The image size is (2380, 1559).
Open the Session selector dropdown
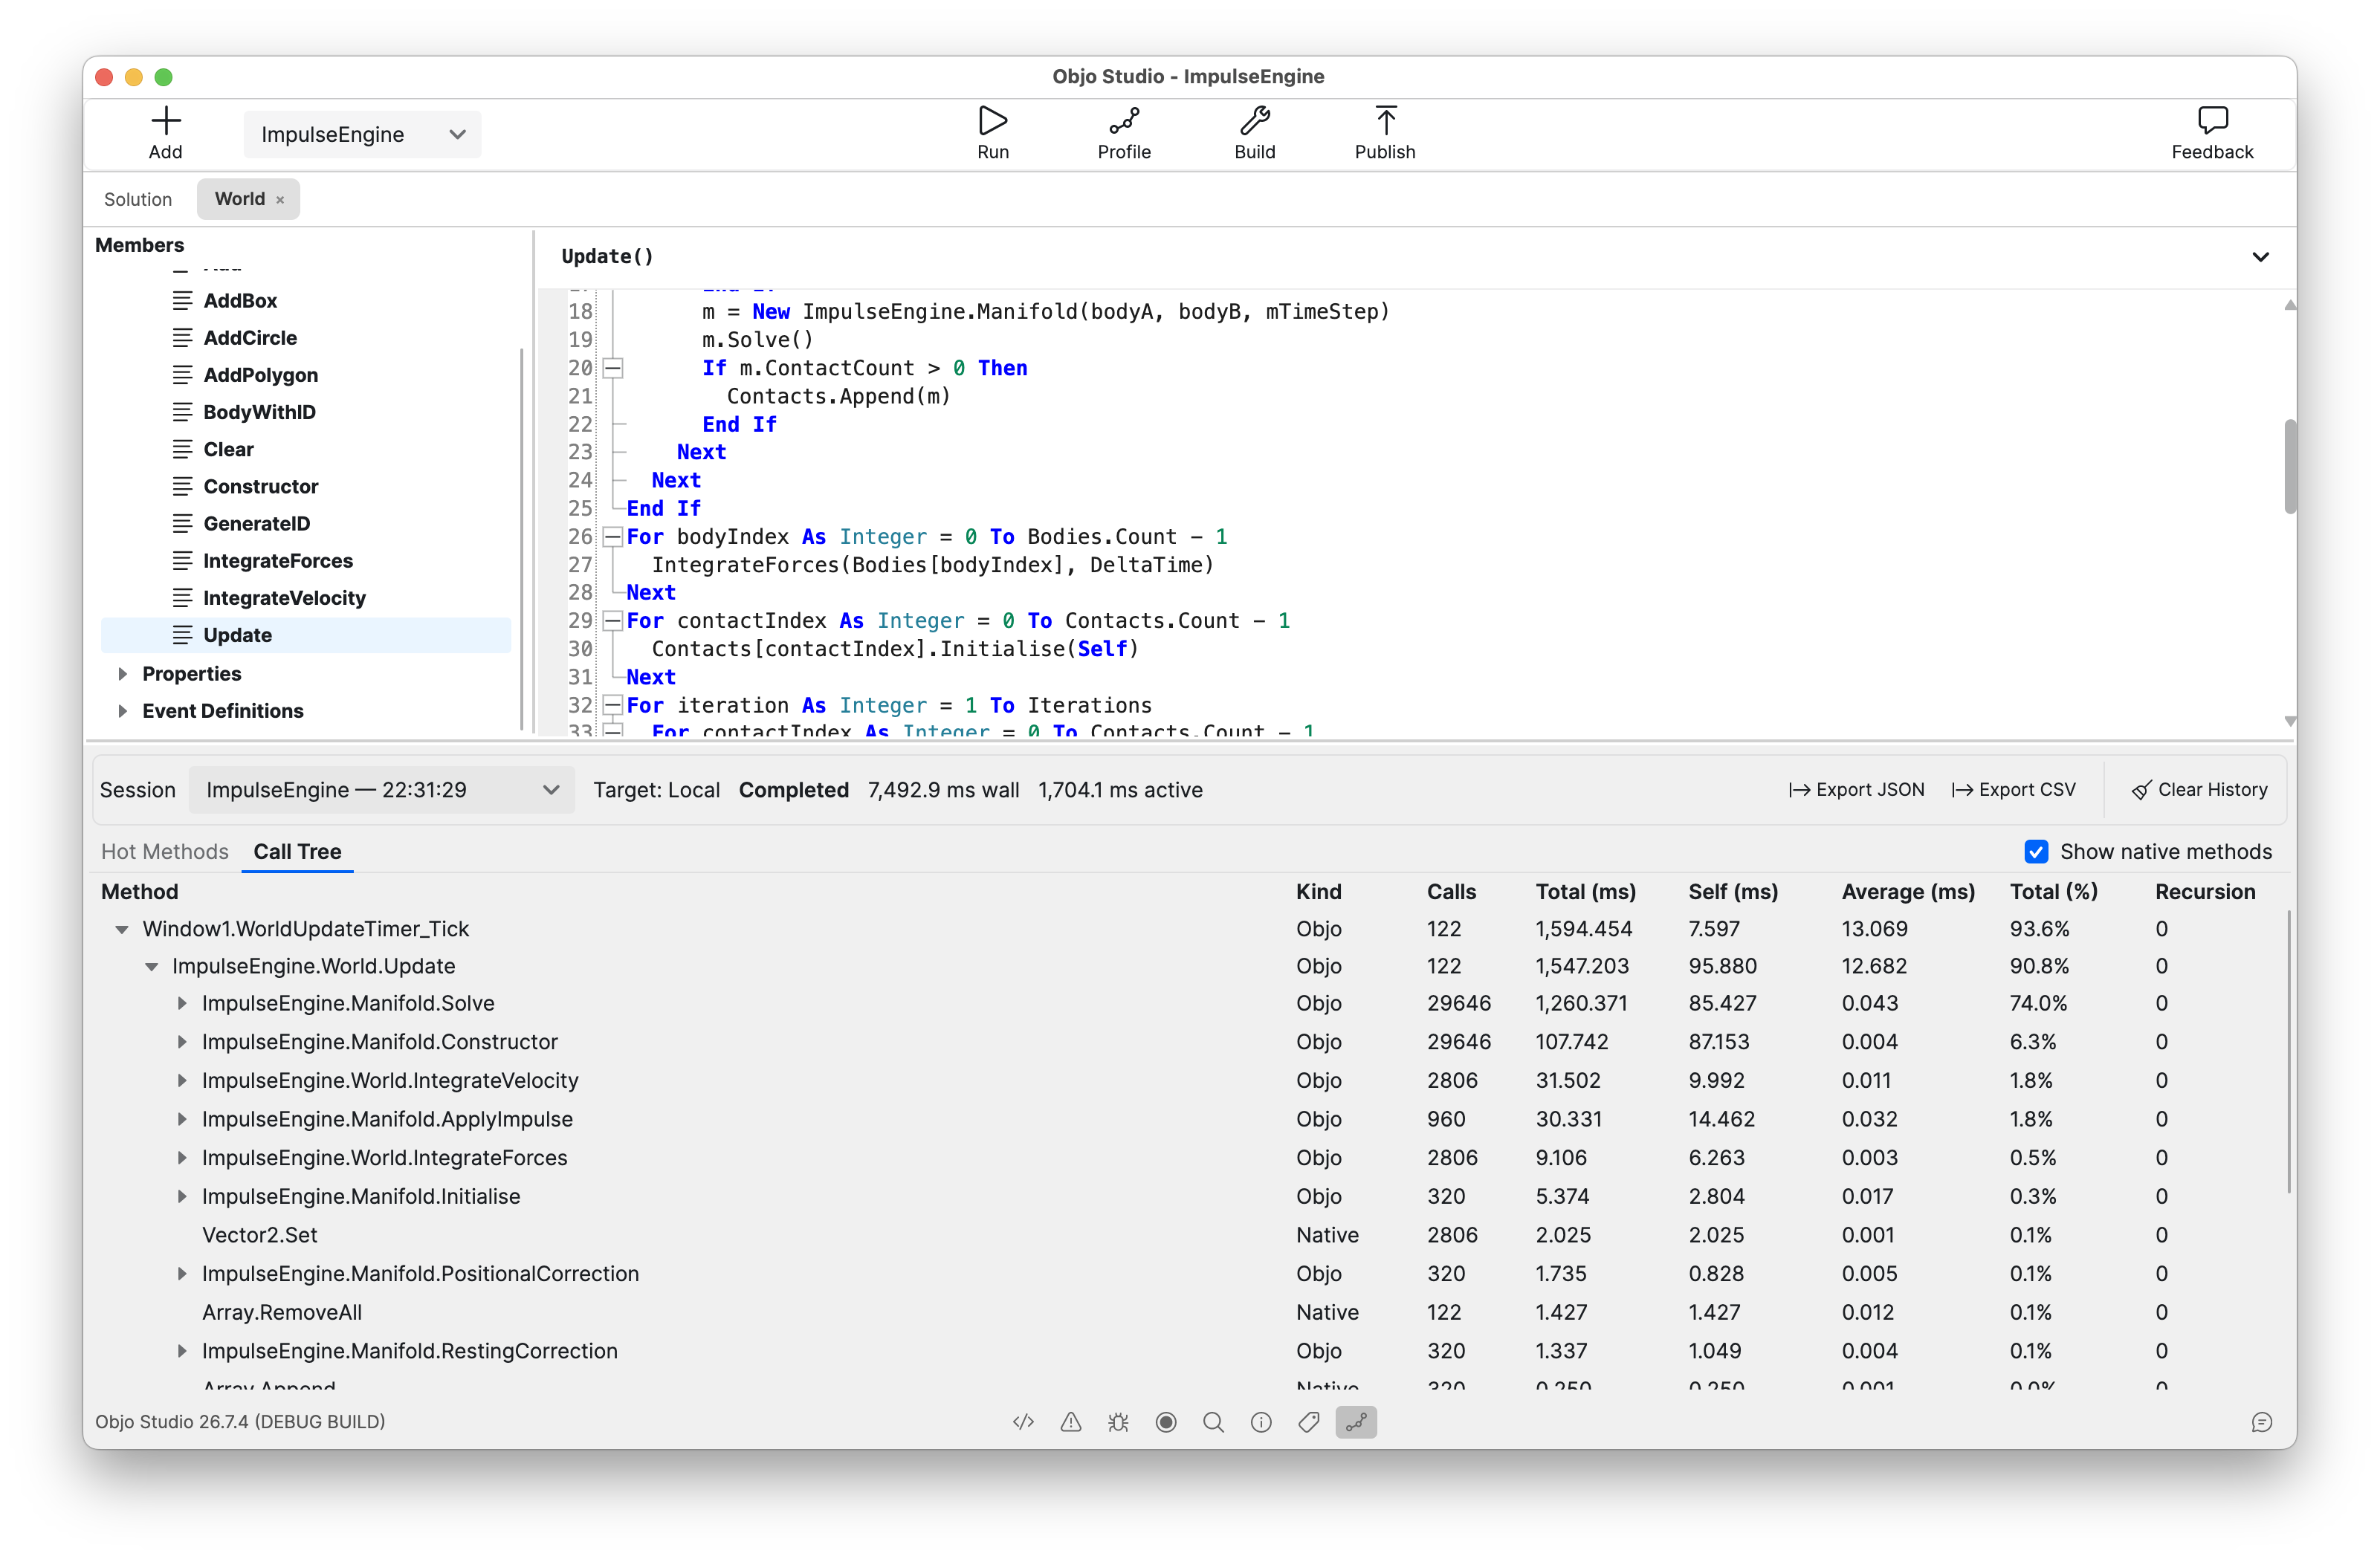coord(381,789)
